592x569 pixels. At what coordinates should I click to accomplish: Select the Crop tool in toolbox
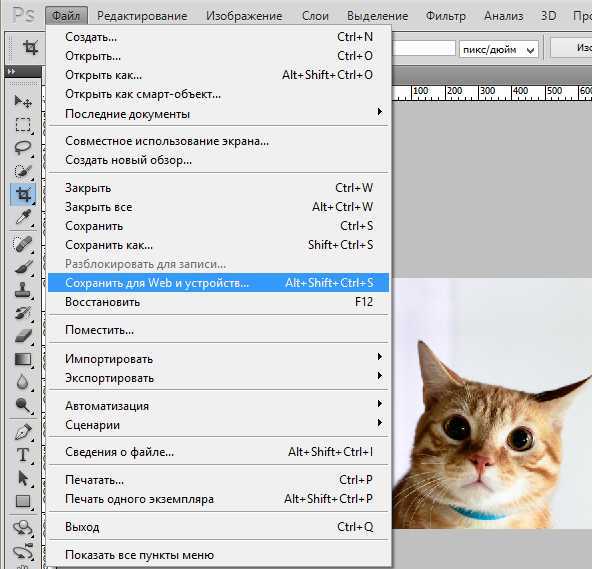[23, 194]
